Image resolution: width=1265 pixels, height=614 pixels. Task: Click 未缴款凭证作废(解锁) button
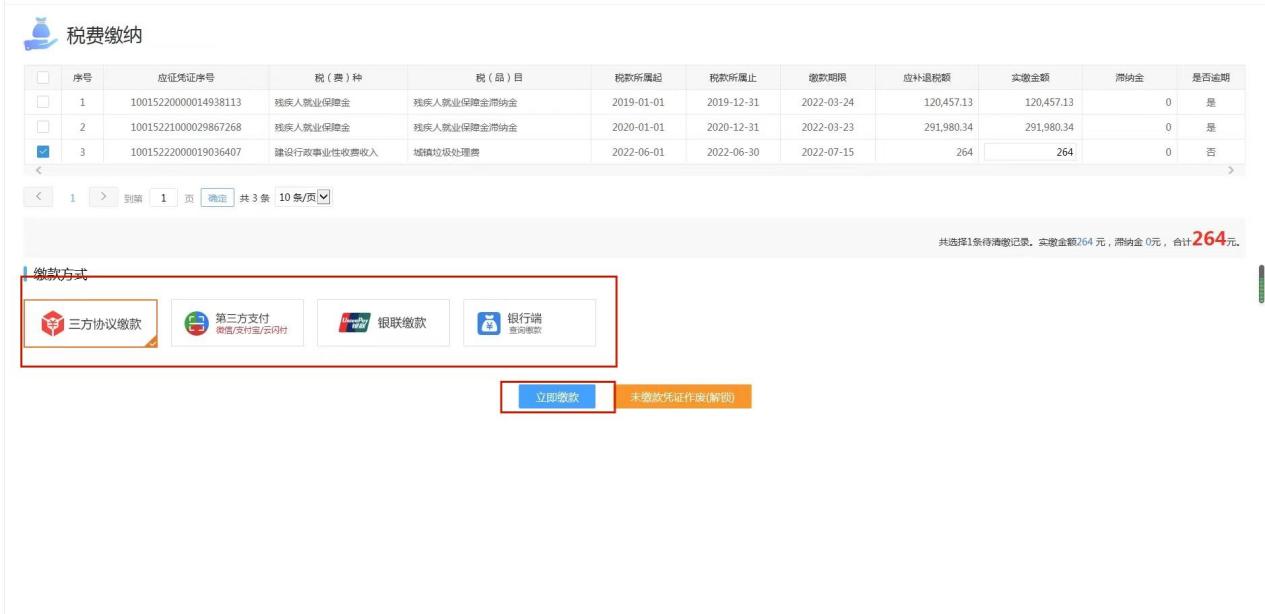click(x=682, y=397)
